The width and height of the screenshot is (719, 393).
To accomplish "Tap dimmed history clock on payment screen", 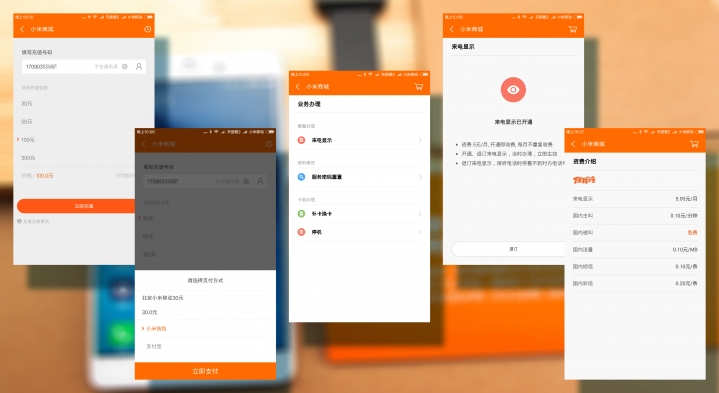I will pyautogui.click(x=269, y=144).
